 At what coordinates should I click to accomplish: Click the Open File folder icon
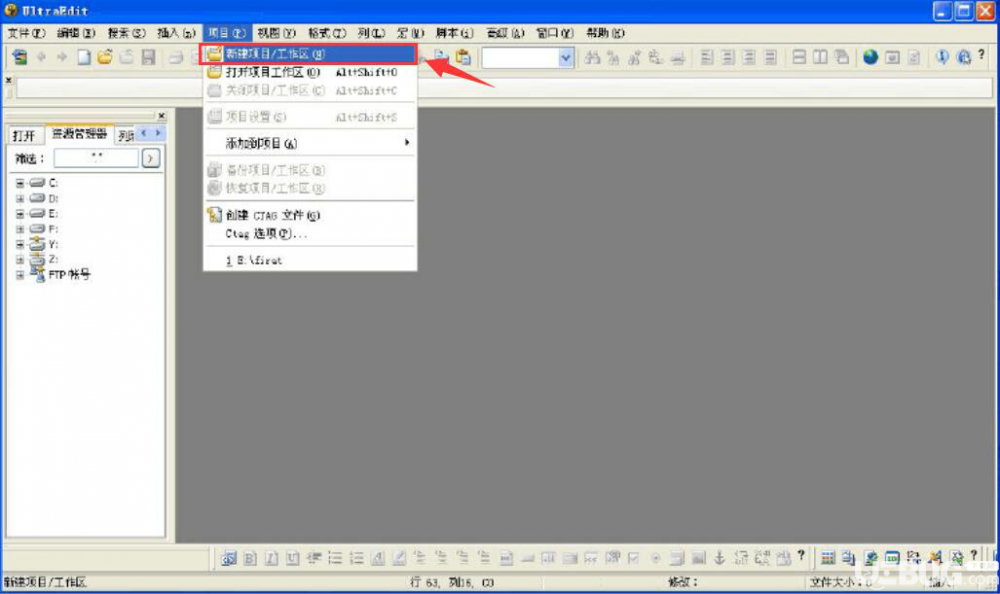[105, 57]
